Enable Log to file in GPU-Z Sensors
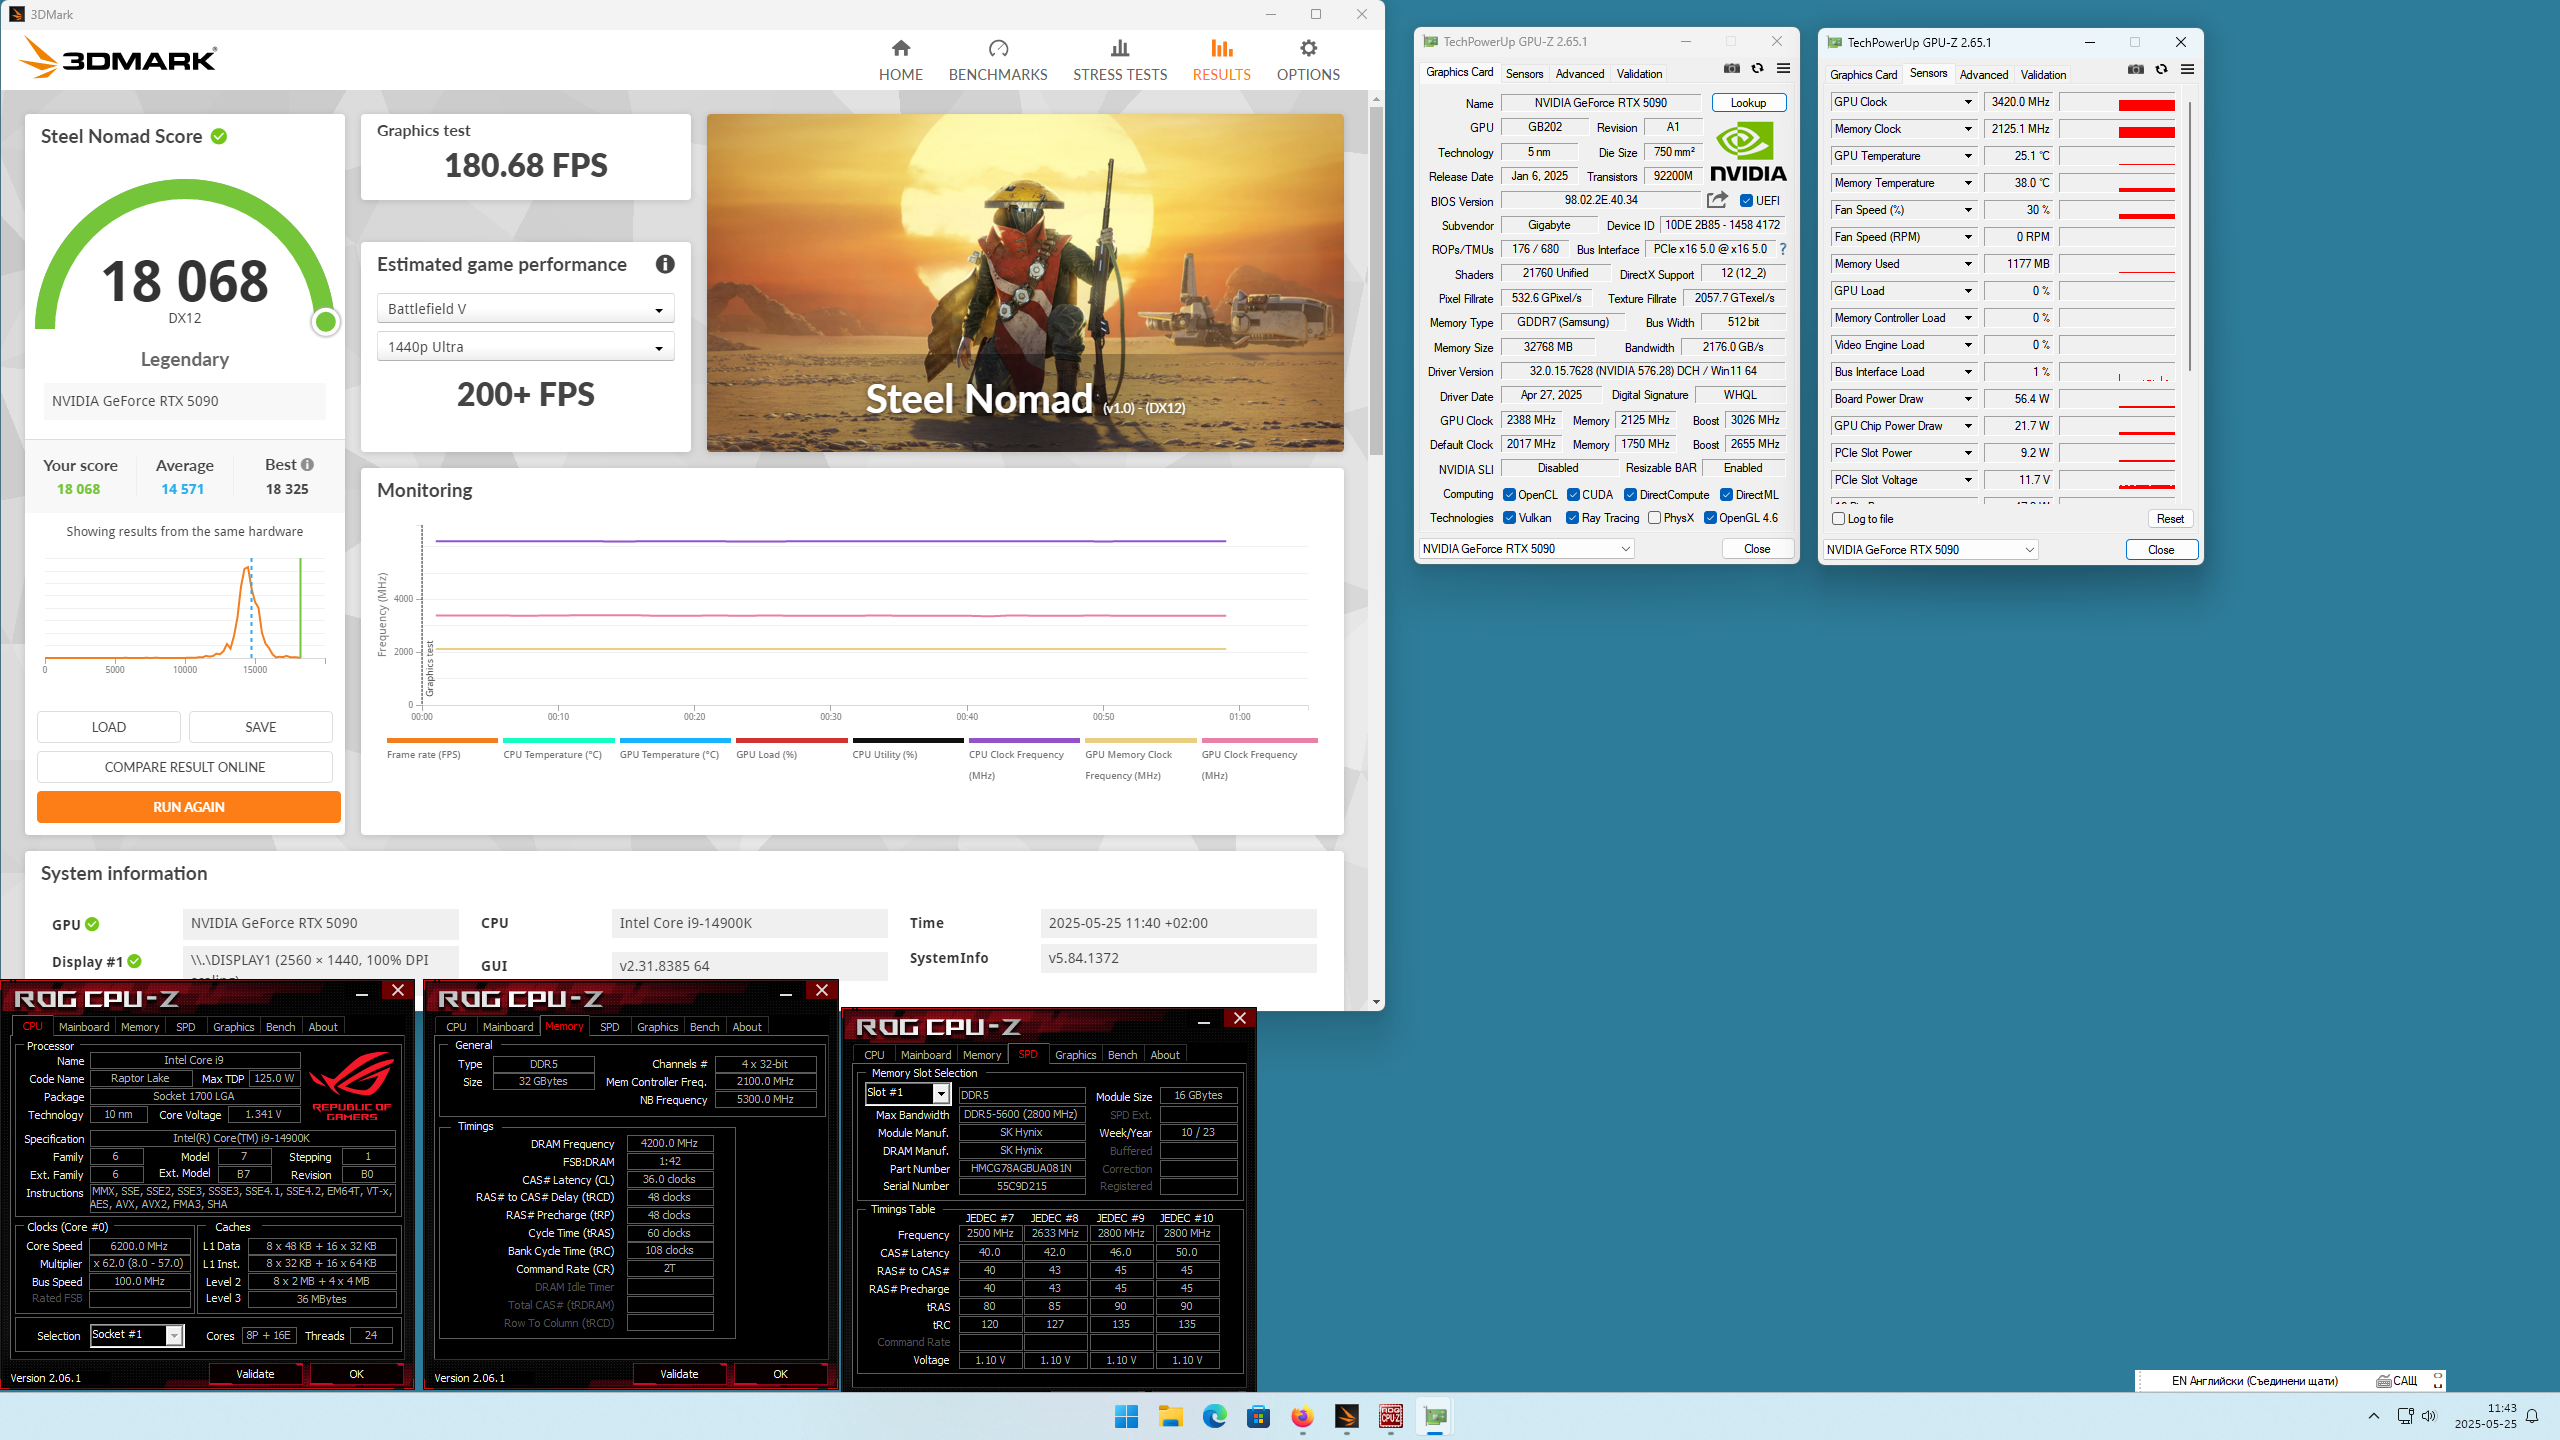The height and width of the screenshot is (1440, 2560). (x=1838, y=519)
